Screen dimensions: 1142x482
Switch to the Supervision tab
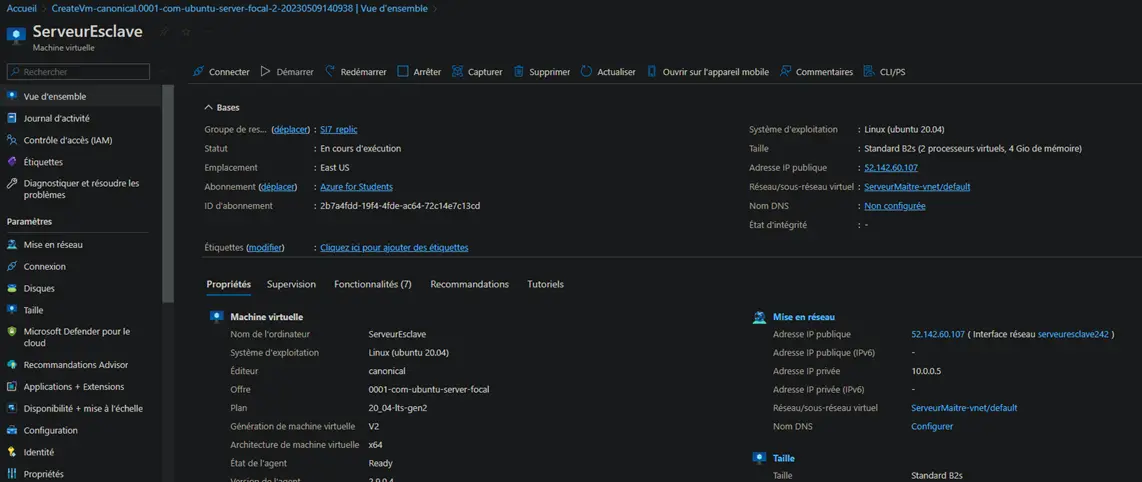point(291,284)
